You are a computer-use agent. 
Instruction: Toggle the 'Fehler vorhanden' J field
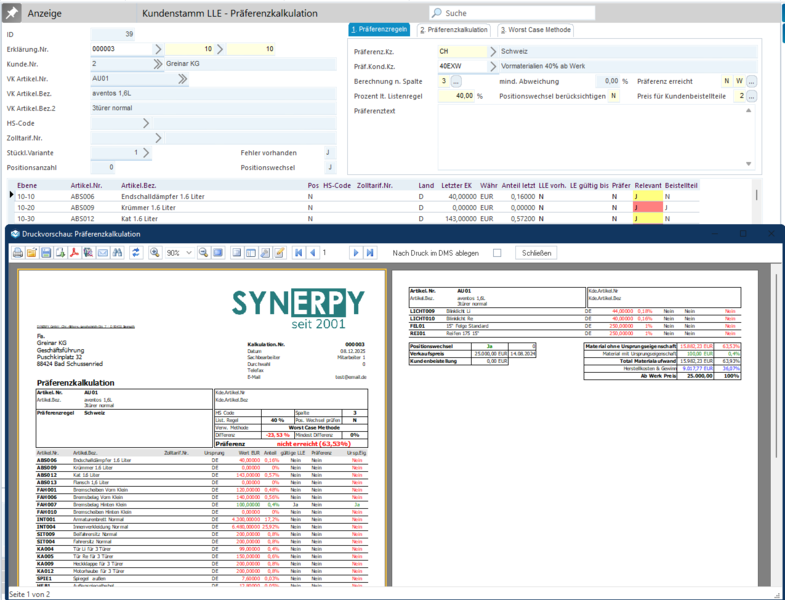[x=328, y=152]
